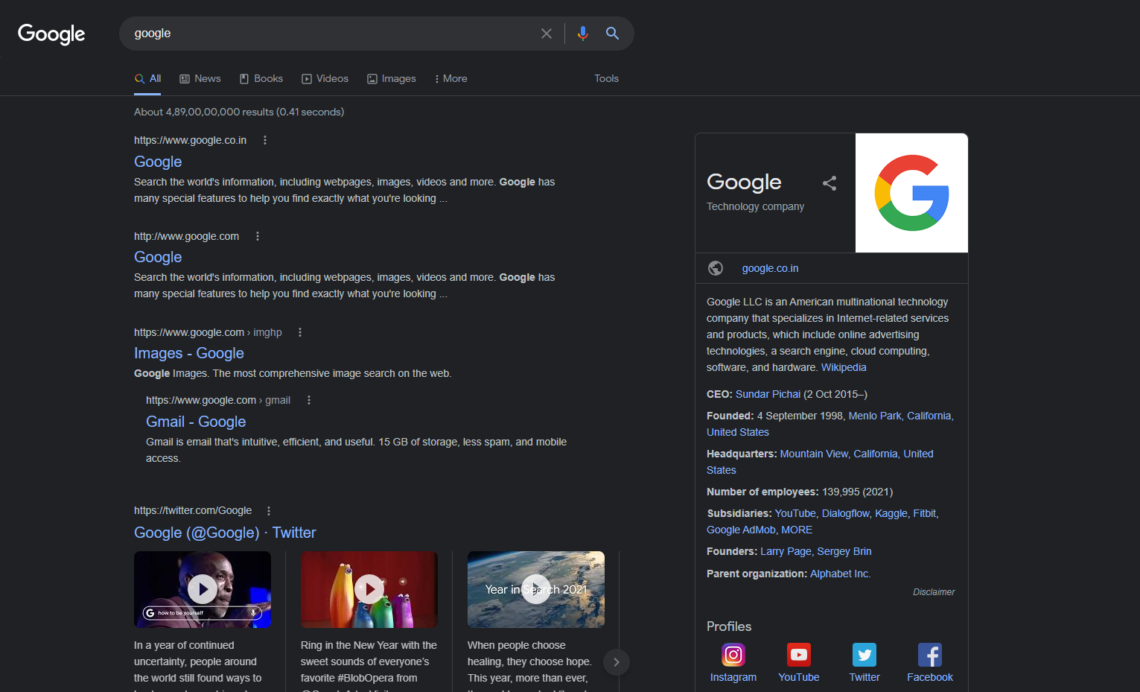Open the Google AdMob subsidiary link

741,530
